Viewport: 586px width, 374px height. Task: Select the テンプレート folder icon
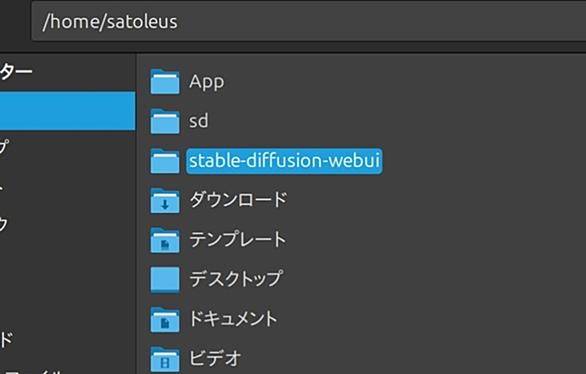click(x=165, y=240)
